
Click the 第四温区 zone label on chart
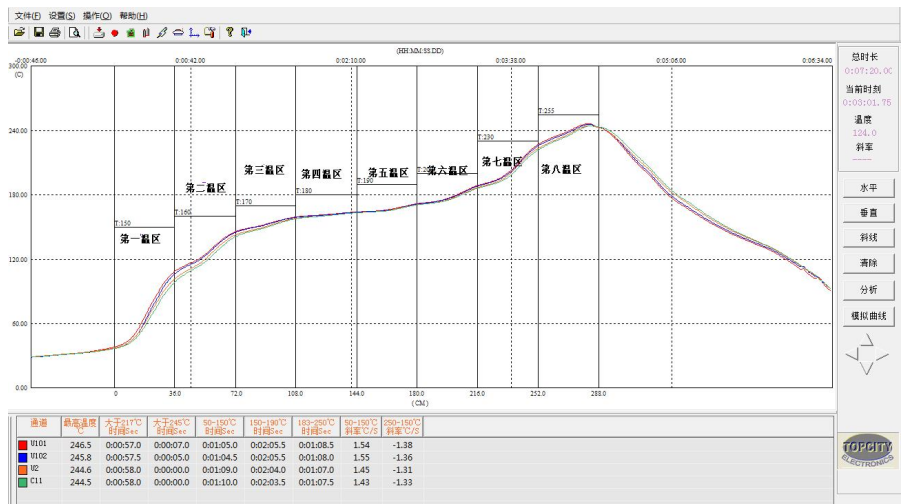coord(321,174)
